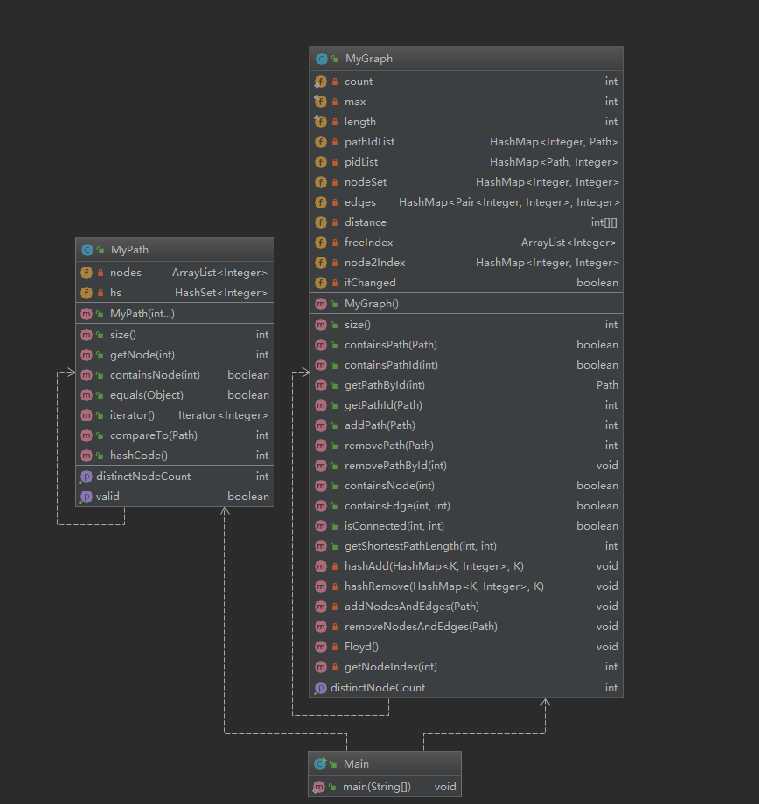Screen dimensions: 759x804
Task: Click the method icon next to MyPath(int...)
Action: point(86,313)
